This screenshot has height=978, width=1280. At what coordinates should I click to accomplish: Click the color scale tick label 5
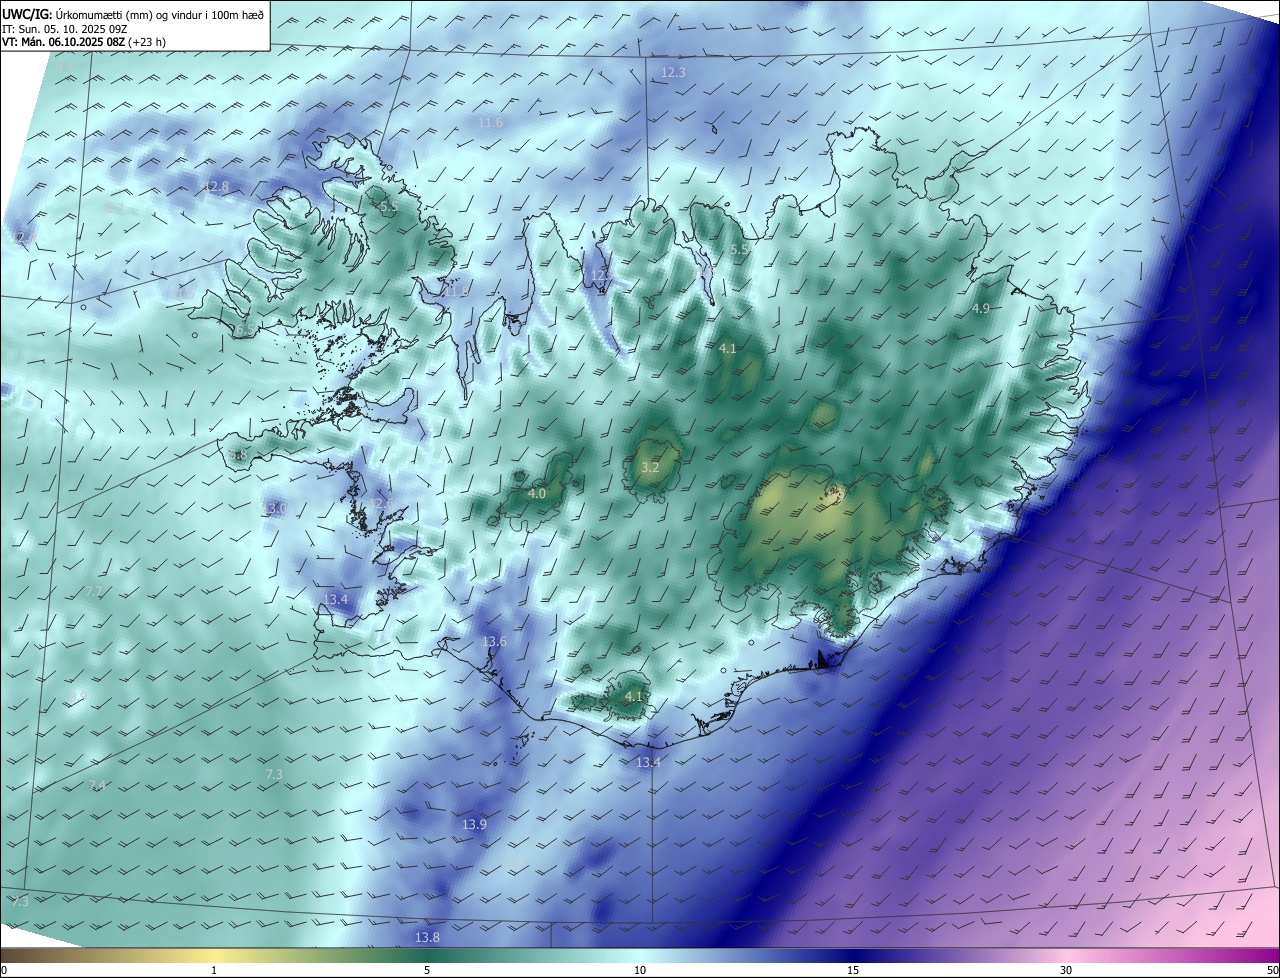[x=427, y=970]
